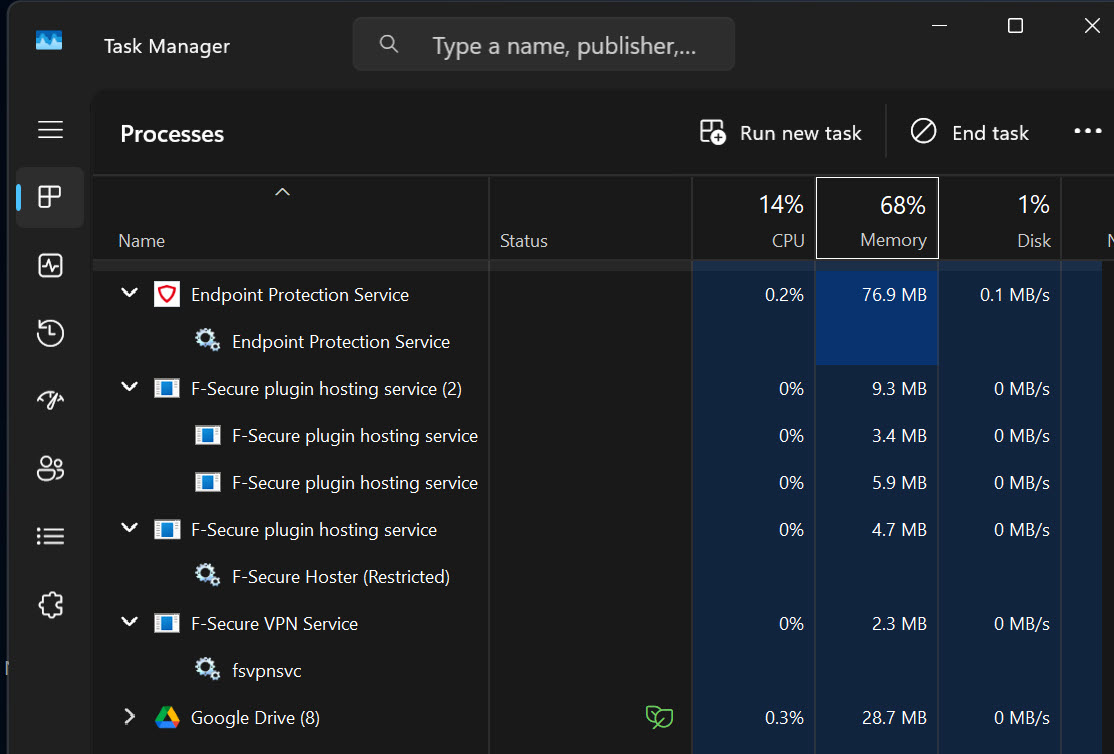Click the Google Drive app icon
This screenshot has width=1114, height=754.
point(167,717)
